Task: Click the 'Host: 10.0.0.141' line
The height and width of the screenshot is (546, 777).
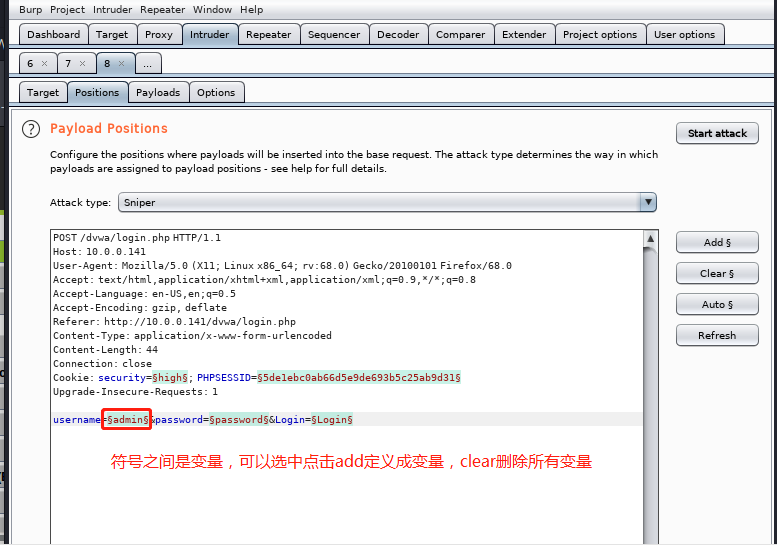Action: coord(100,252)
